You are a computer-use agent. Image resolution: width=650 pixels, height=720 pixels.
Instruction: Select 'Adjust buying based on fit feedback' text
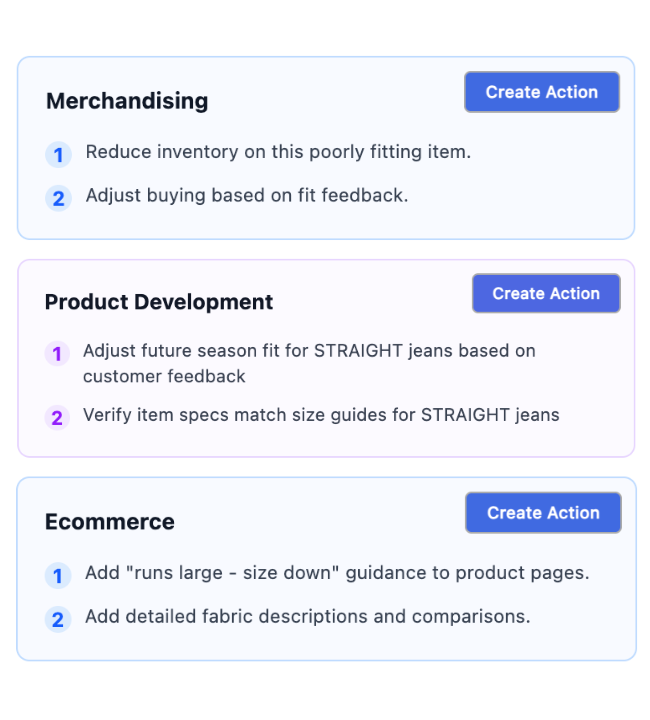point(247,196)
